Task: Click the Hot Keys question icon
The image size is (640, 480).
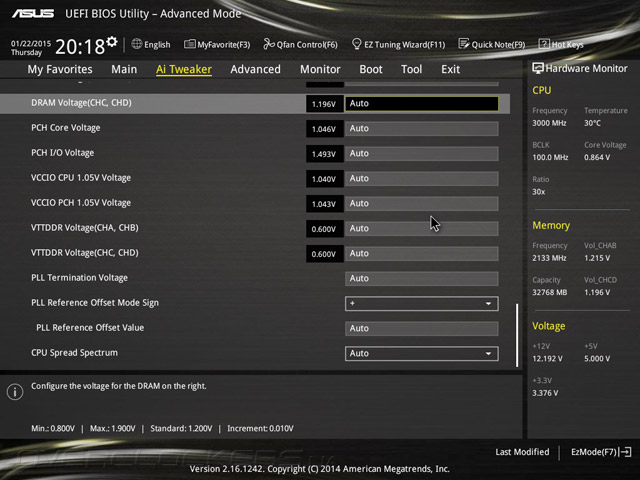Action: [544, 44]
